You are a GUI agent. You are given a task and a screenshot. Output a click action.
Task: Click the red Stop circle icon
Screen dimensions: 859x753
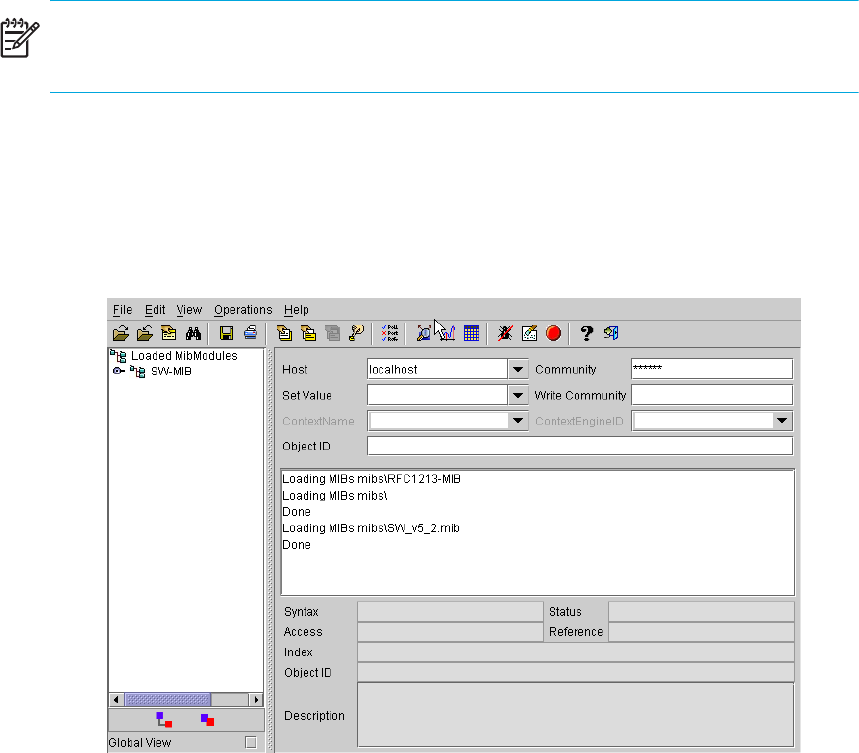coord(553,334)
